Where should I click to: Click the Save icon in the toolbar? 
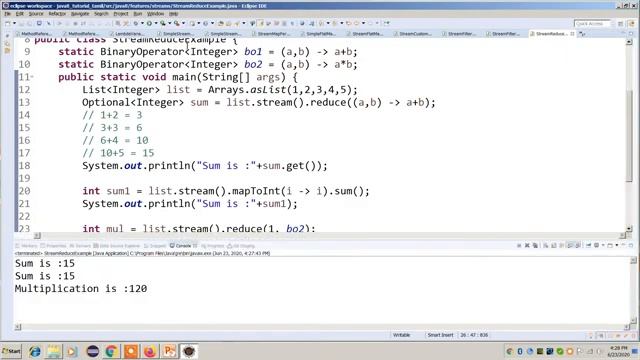tap(22, 24)
